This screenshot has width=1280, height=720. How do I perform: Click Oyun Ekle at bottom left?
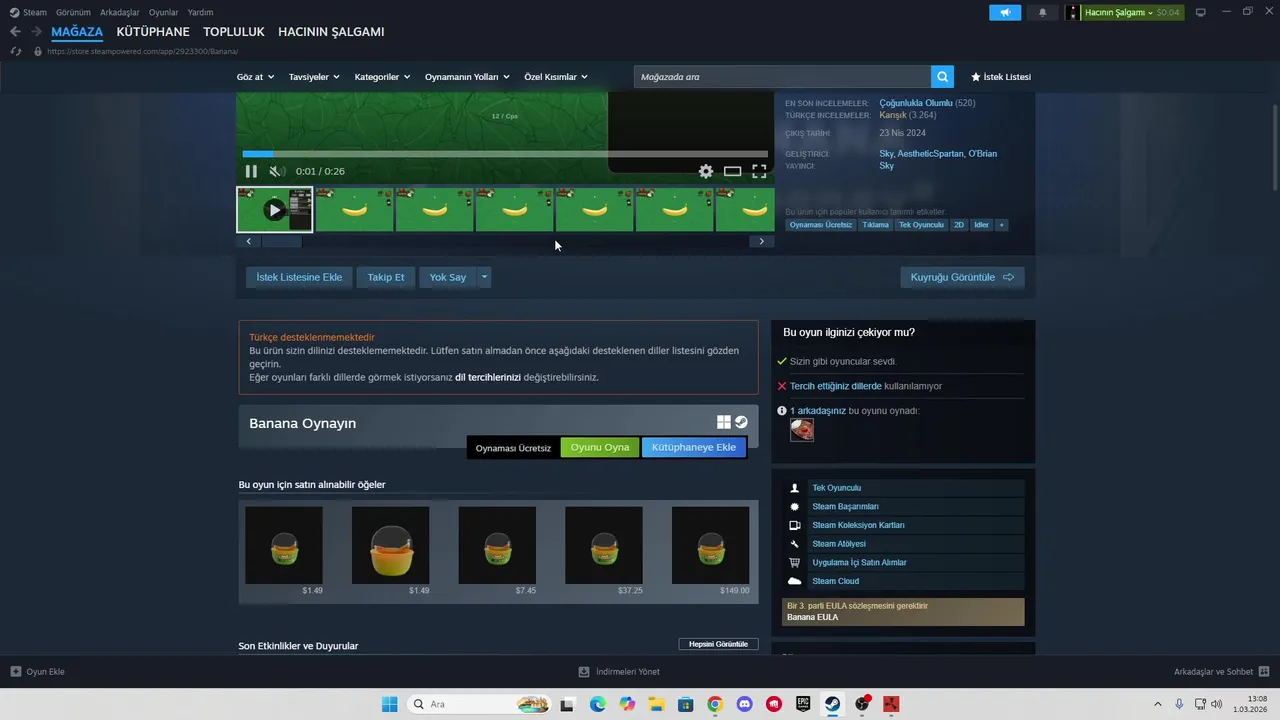(x=38, y=672)
